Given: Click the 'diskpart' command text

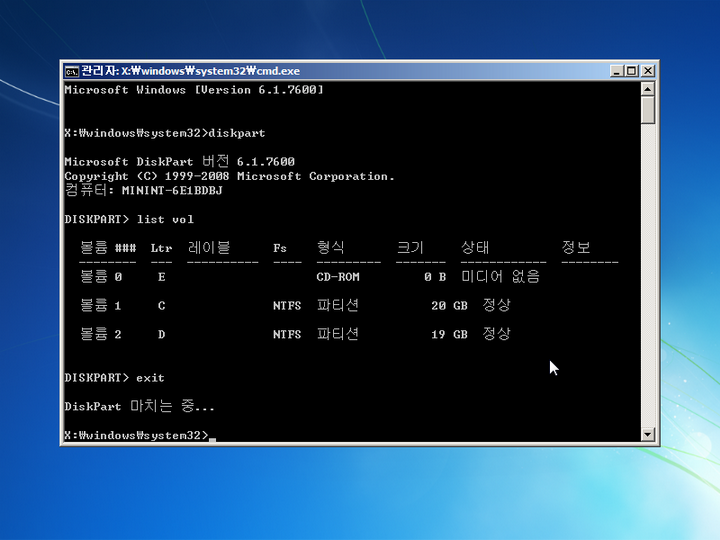Looking at the screenshot, I should coord(236,133).
